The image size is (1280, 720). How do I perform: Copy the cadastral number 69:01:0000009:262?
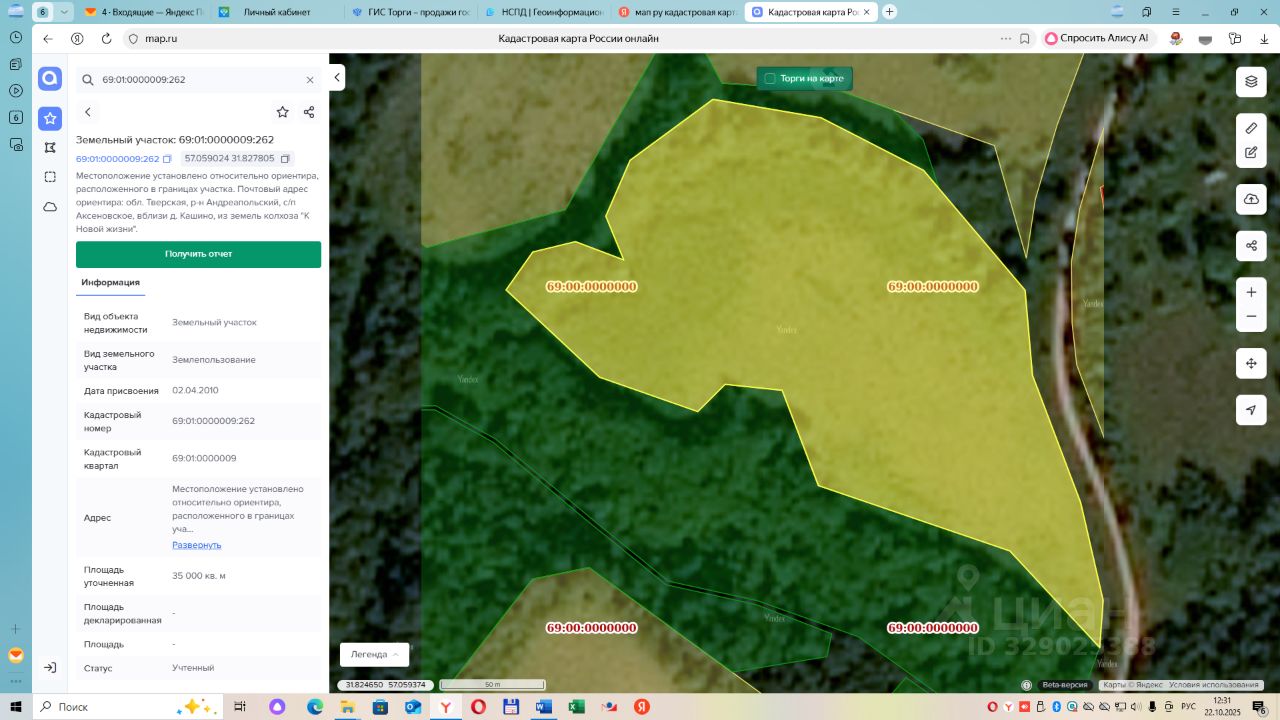coord(167,159)
